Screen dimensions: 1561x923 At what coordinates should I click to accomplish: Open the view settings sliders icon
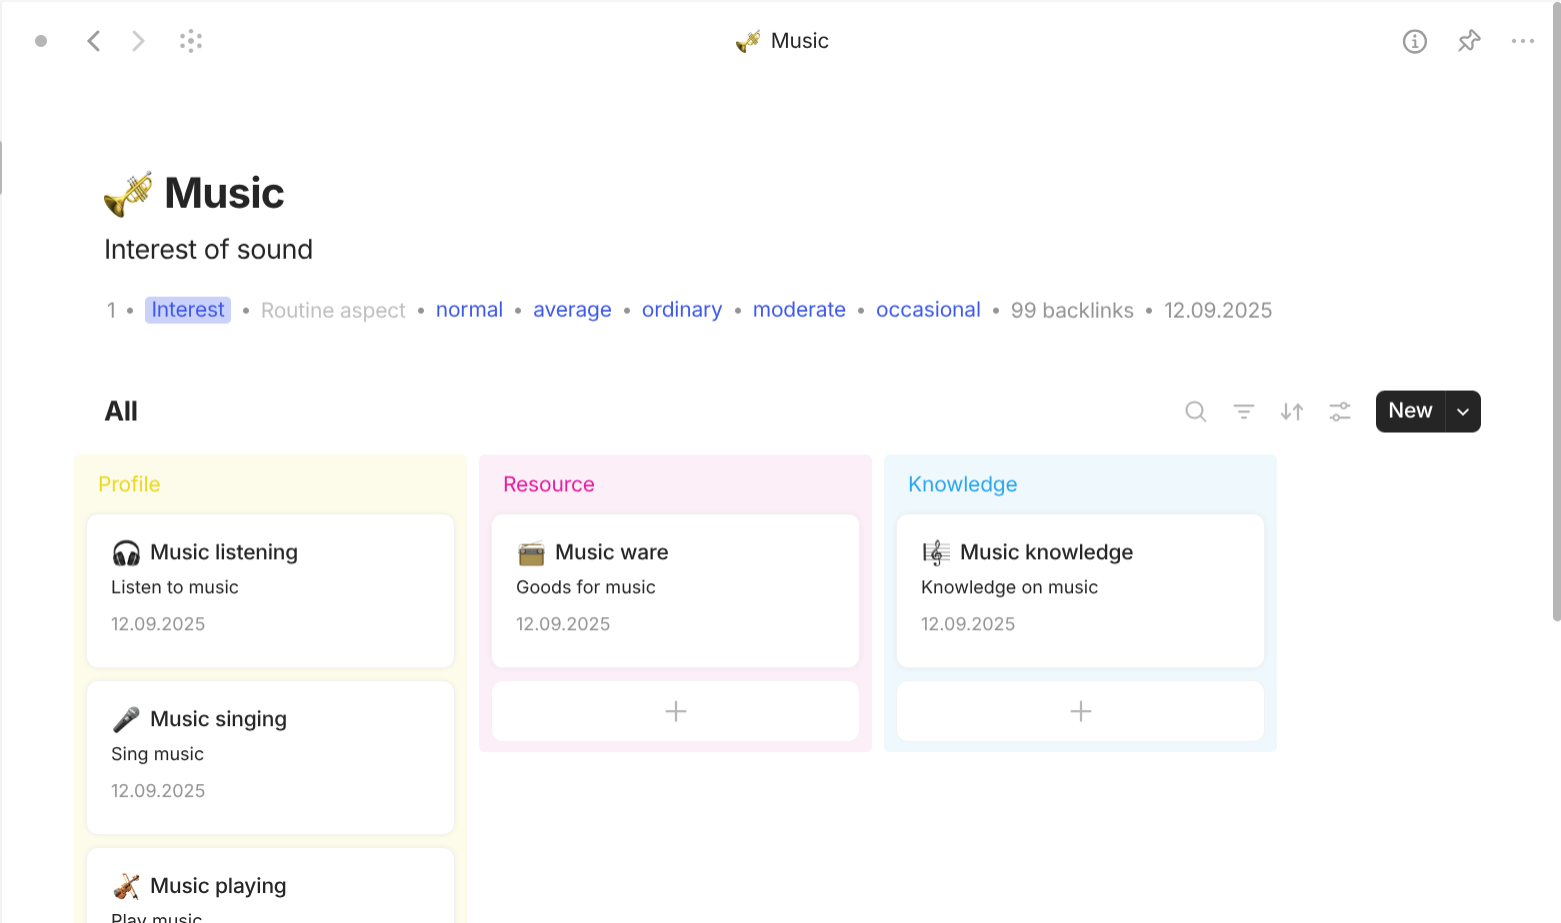coord(1340,411)
